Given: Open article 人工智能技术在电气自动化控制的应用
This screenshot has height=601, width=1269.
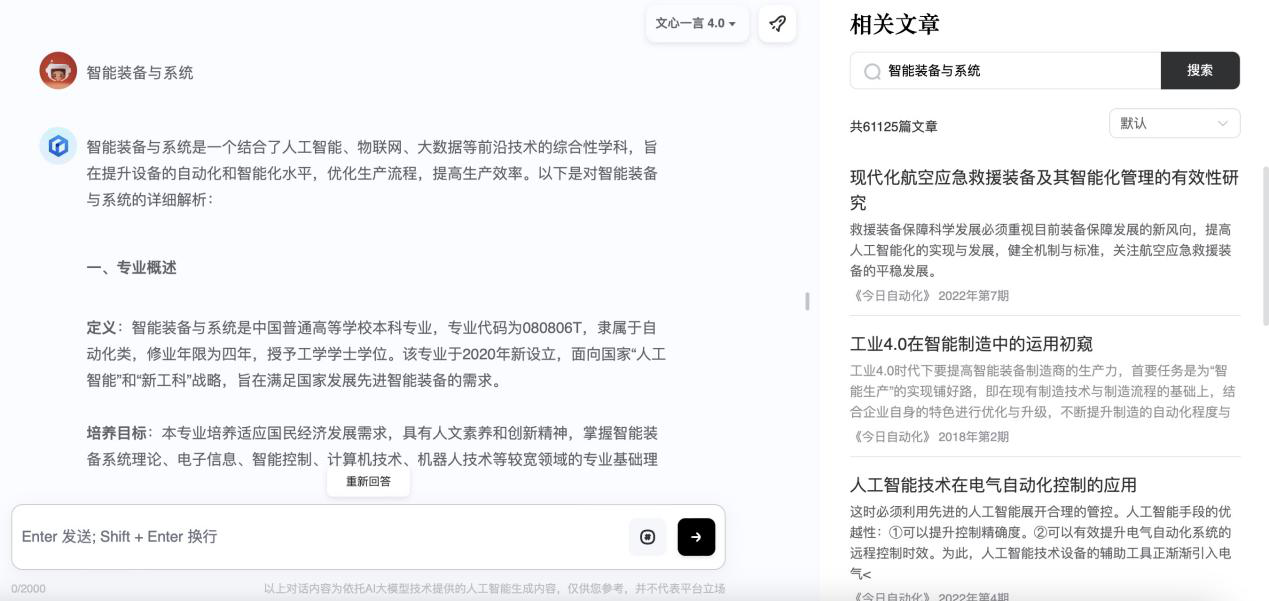Looking at the screenshot, I should (x=992, y=485).
